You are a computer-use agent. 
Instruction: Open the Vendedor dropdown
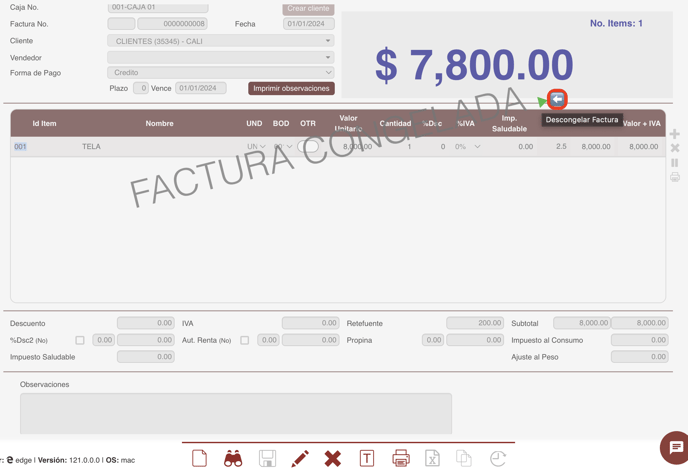[x=221, y=57]
